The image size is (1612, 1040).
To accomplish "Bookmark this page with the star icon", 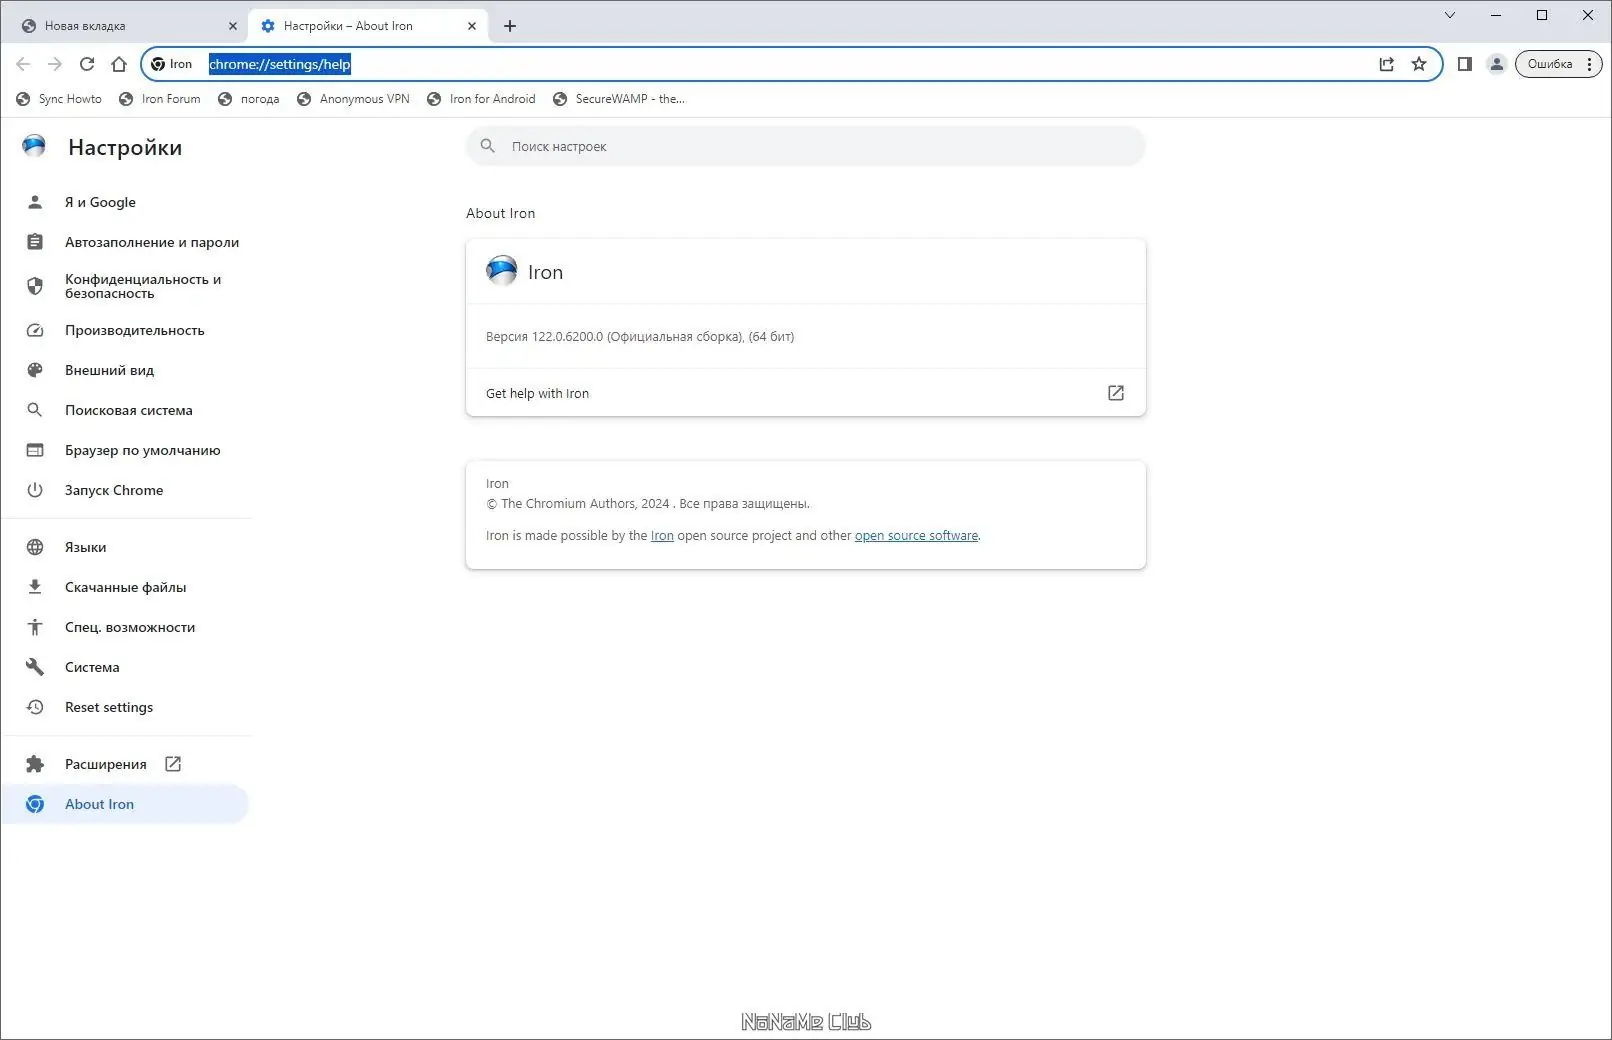I will tap(1419, 64).
